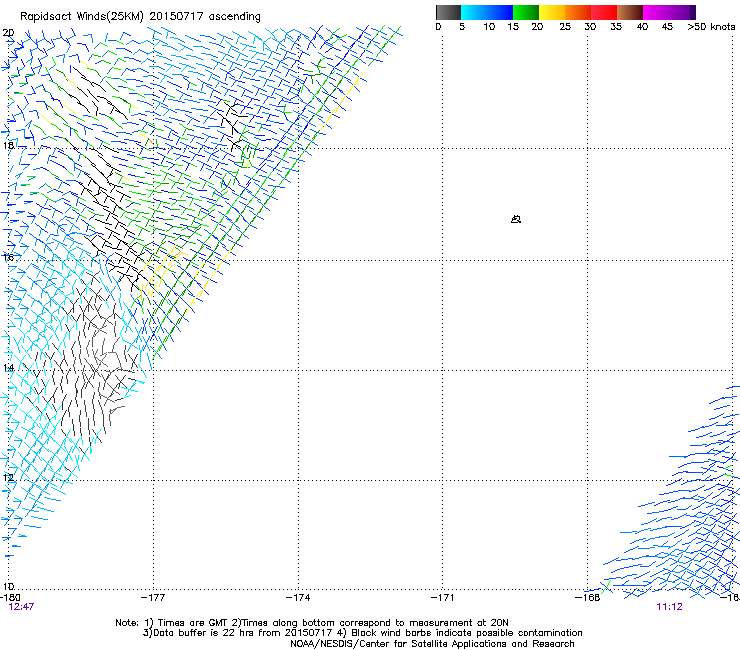Click legend tick label 40
Viewport: 740px width, 650px height.
(642, 27)
